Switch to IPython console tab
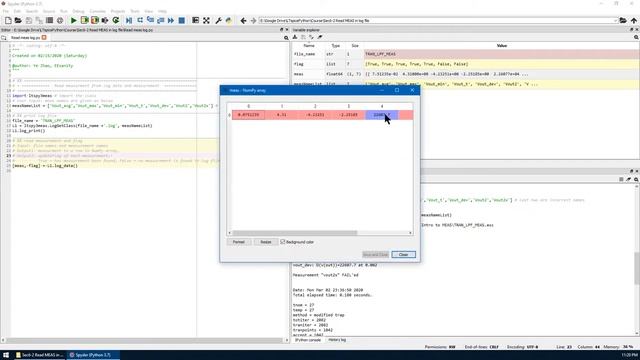640x360 pixels. (308, 340)
